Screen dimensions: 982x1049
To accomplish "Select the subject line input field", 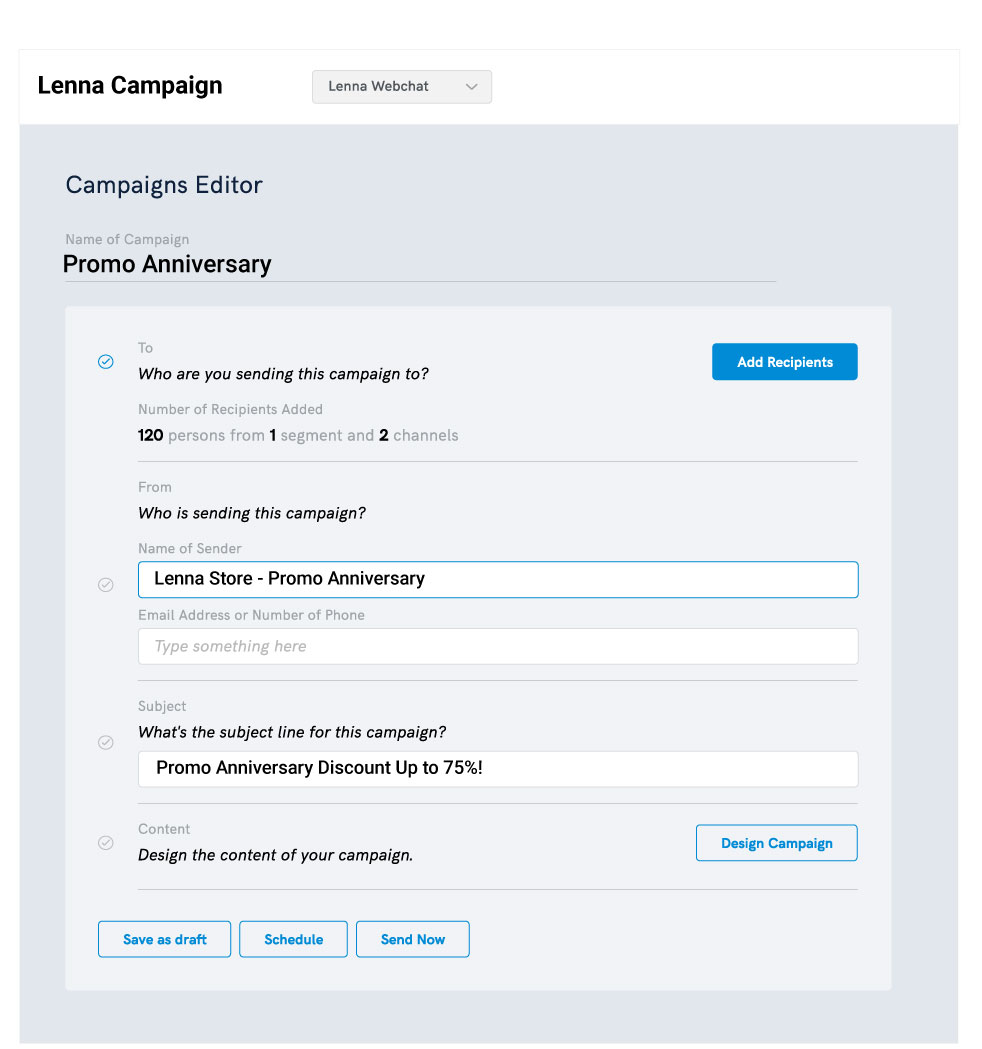I will coord(497,769).
